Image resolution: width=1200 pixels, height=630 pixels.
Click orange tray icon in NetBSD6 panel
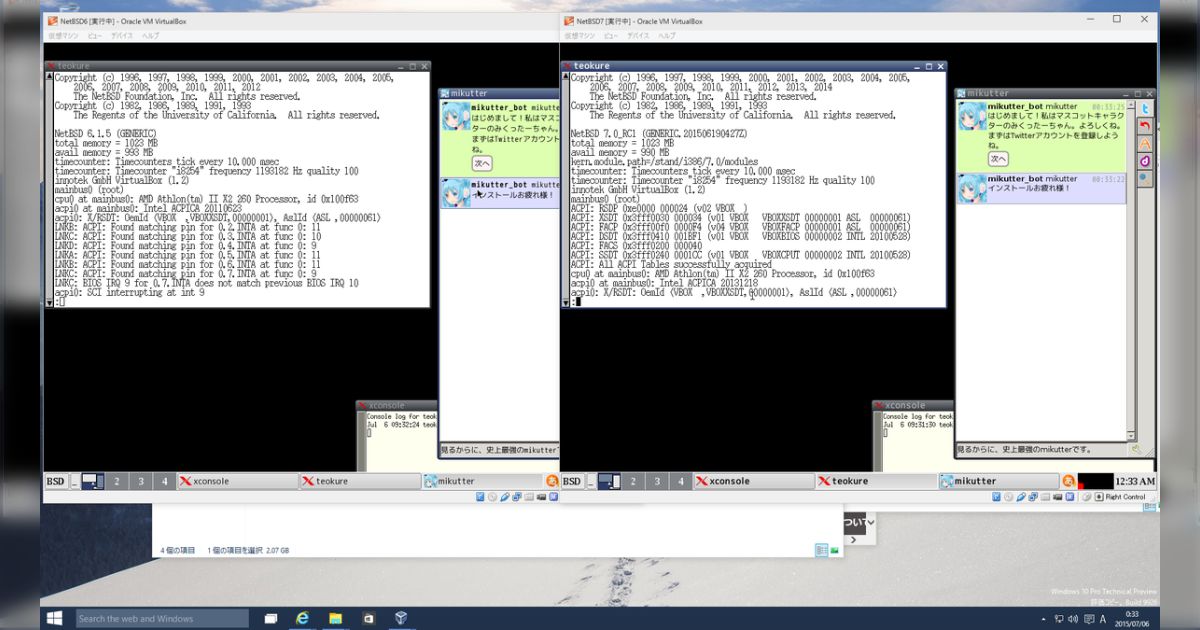pyautogui.click(x=552, y=481)
